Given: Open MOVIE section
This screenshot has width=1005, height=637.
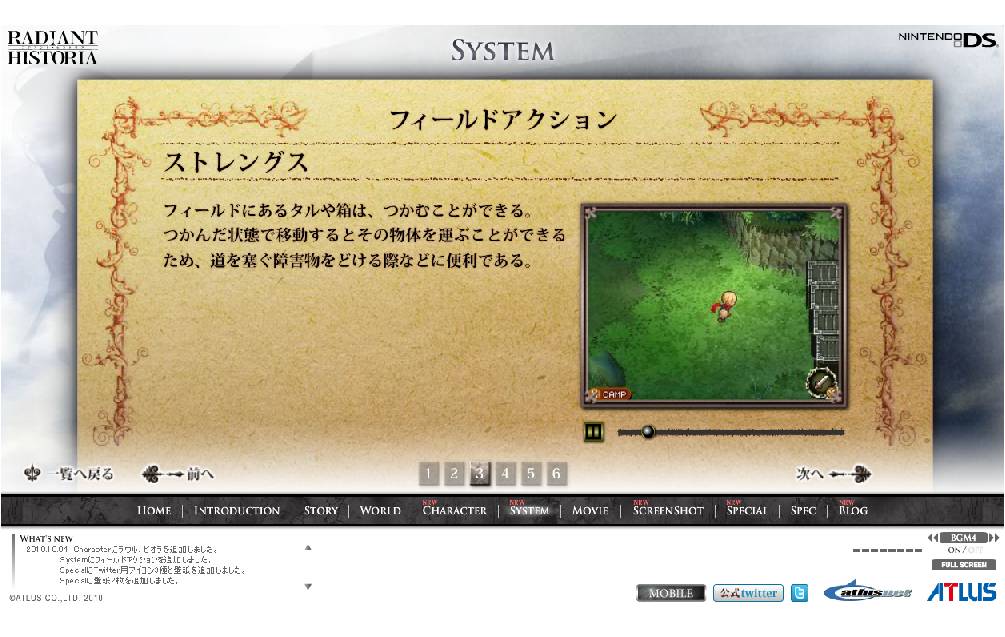Looking at the screenshot, I should tap(590, 511).
